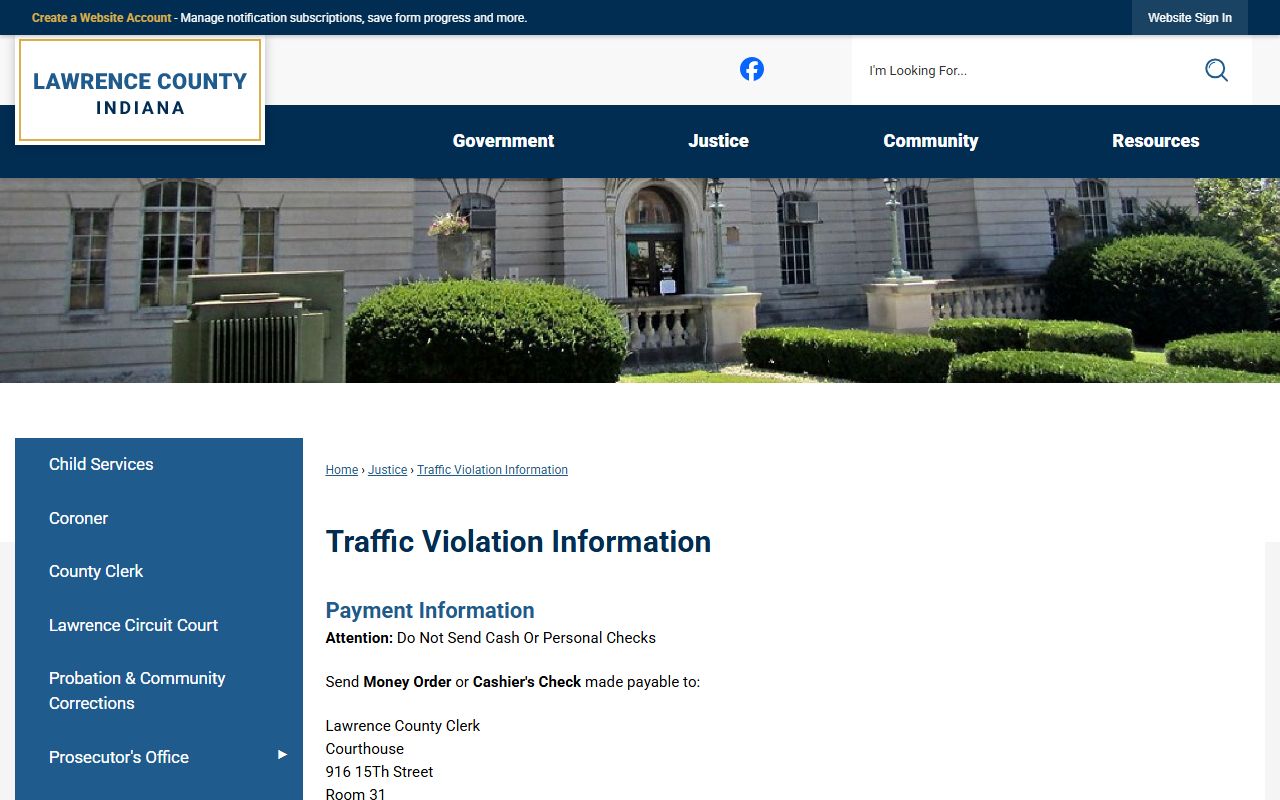Open County Clerk sidebar link

click(159, 571)
